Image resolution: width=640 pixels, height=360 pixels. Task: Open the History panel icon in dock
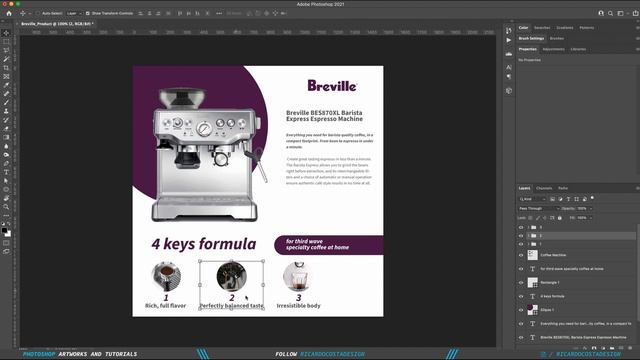click(x=509, y=31)
